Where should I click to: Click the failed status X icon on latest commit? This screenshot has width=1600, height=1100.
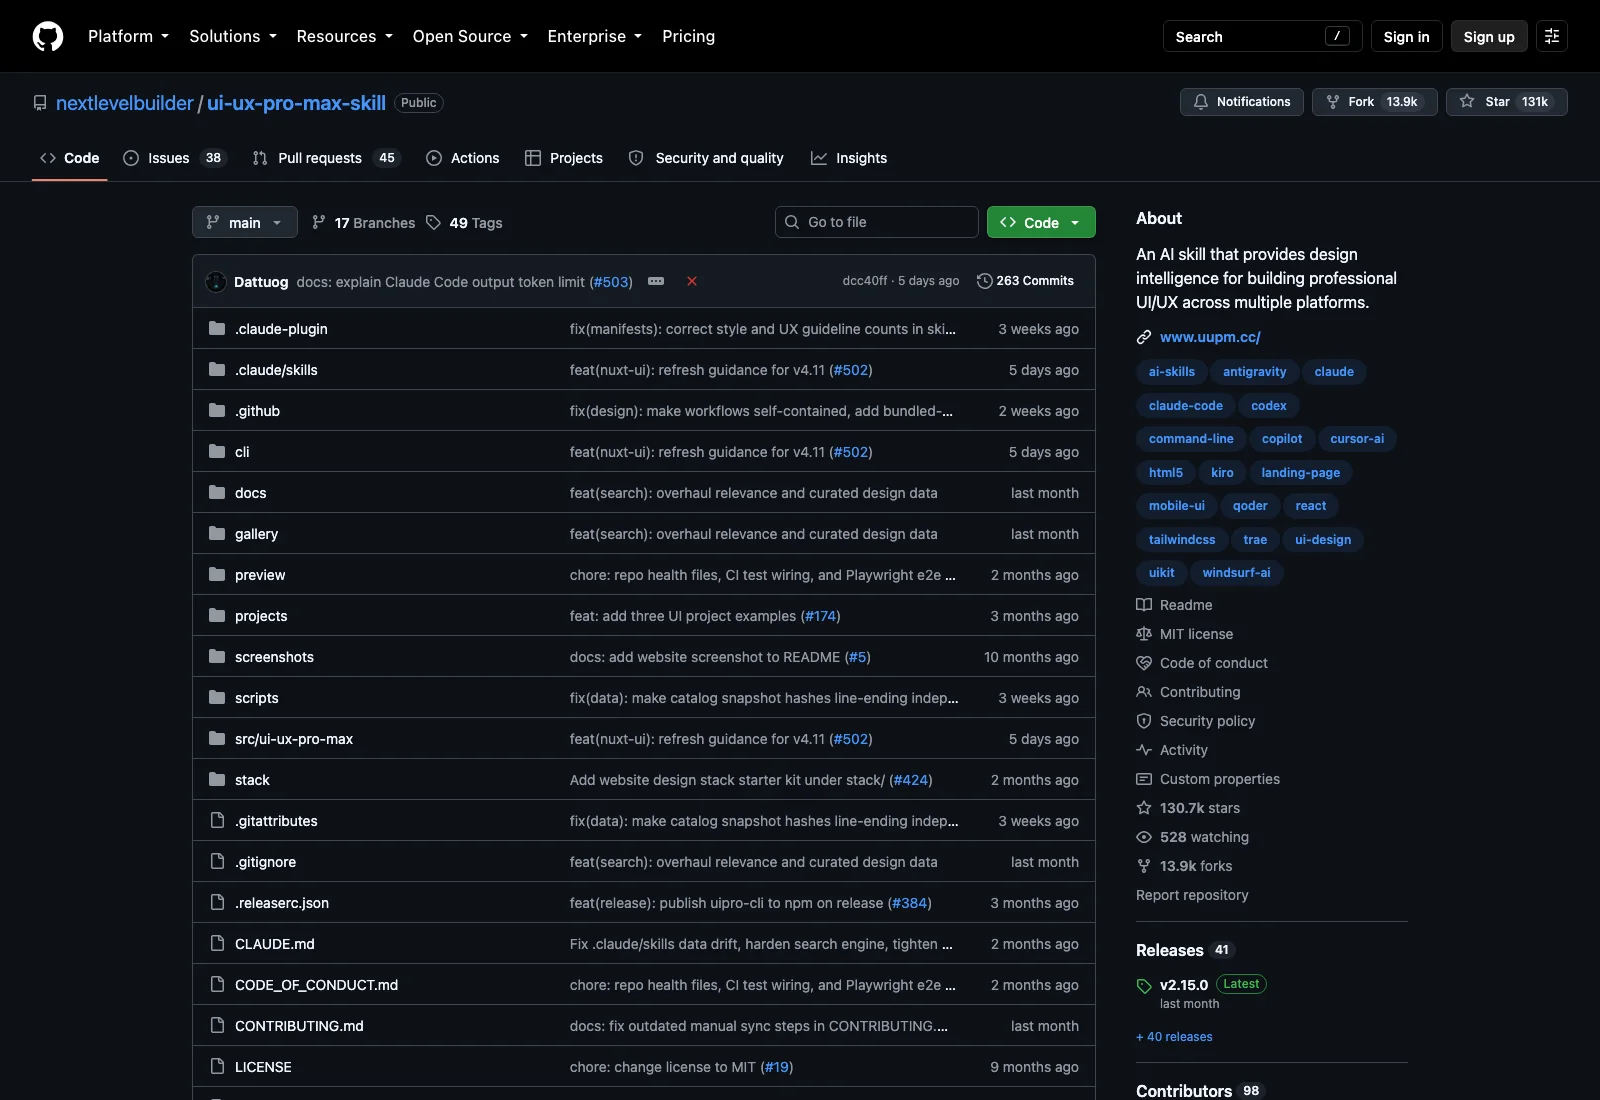692,281
